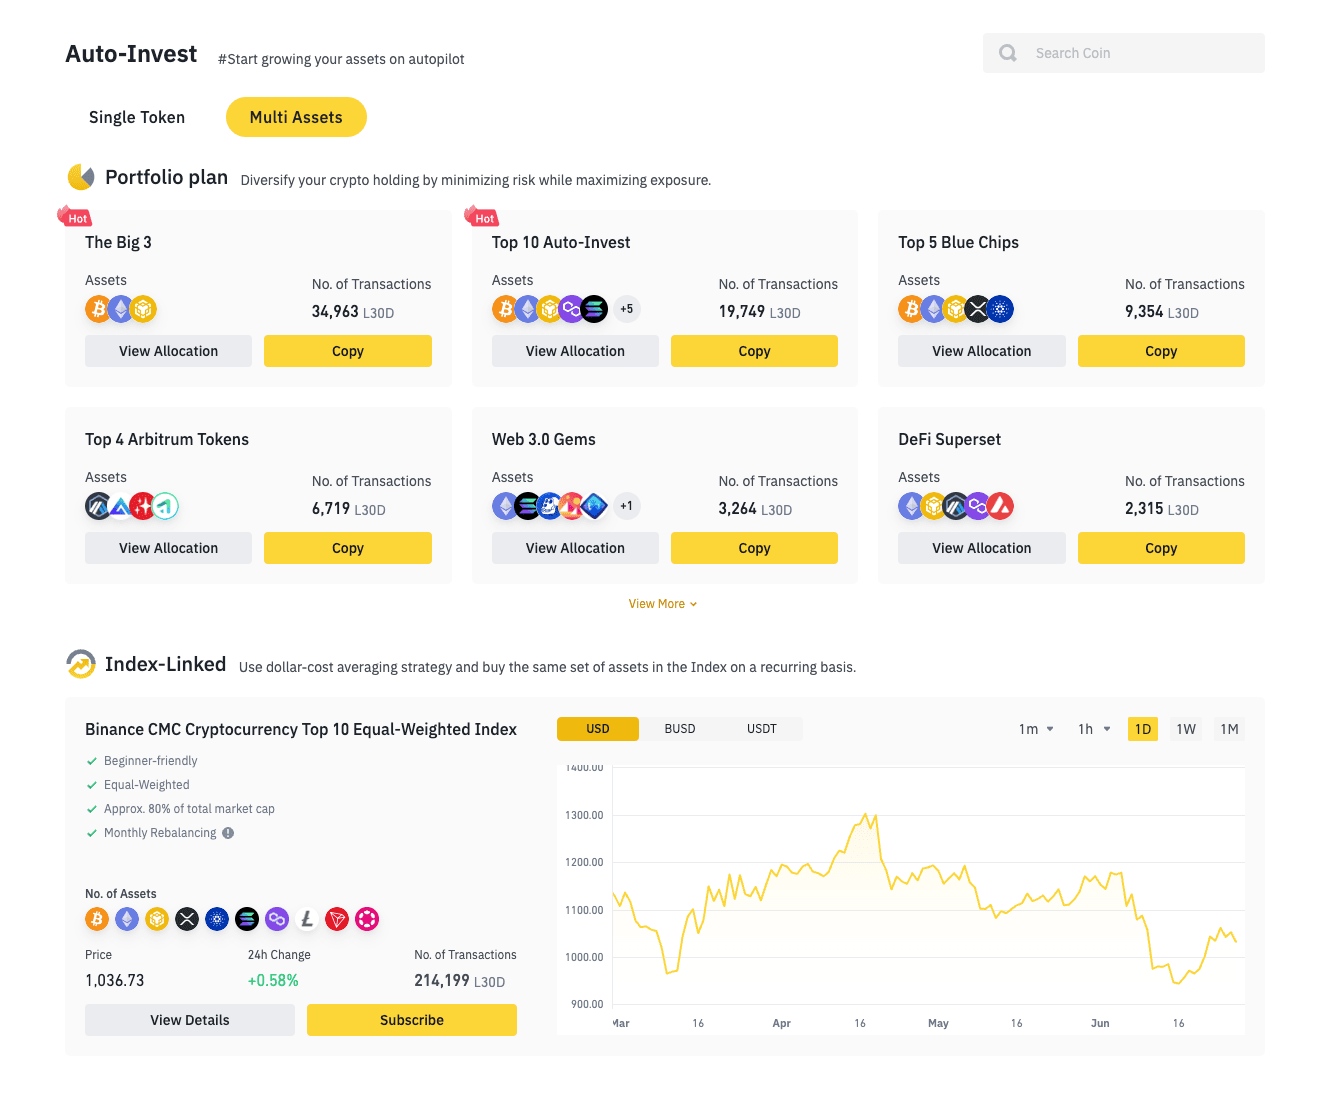1332x1110 pixels.
Task: View Allocation for Top 10 Auto-Invest
Action: click(x=575, y=351)
